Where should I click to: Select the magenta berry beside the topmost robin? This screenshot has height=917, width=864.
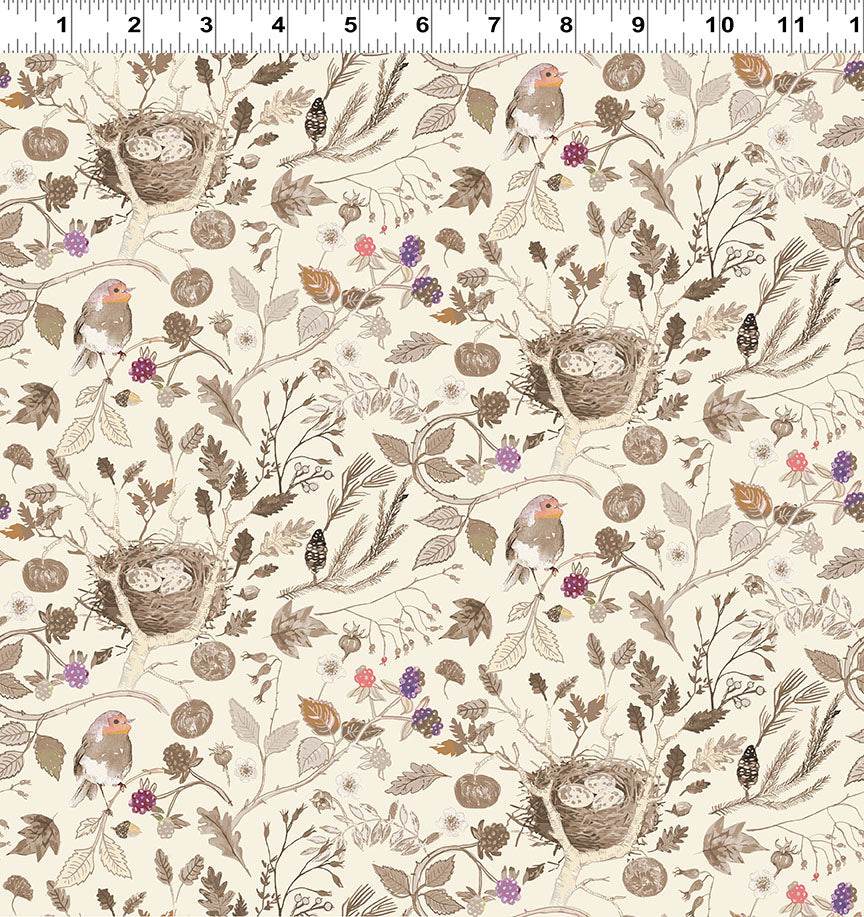click(574, 153)
